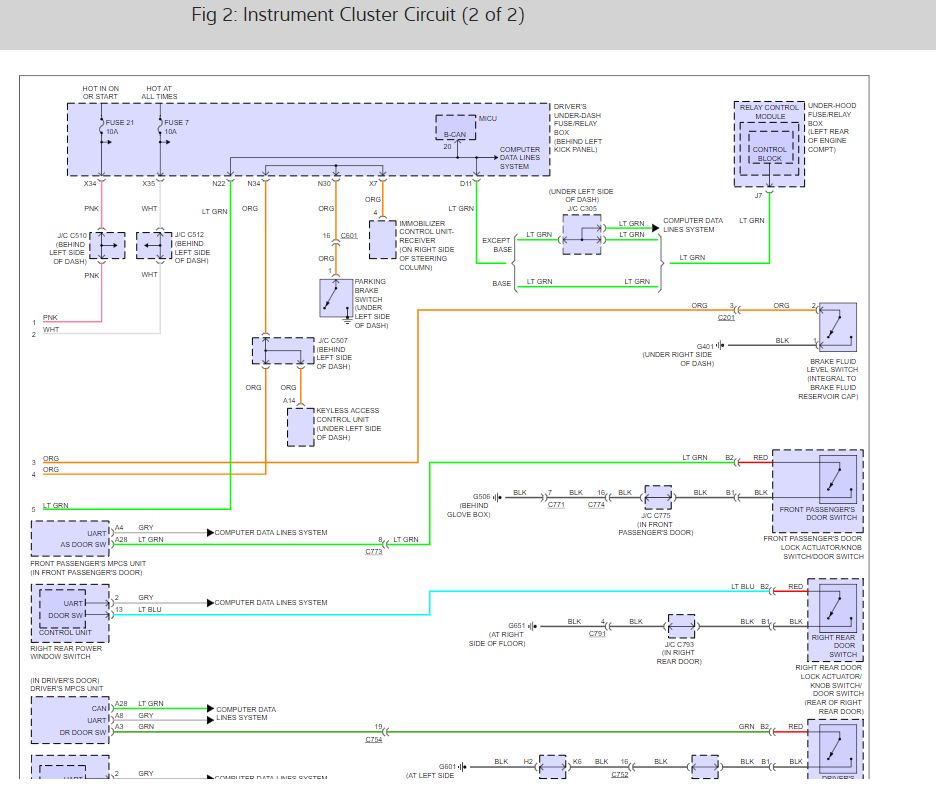Click the keyless access control unit box
Image resolution: width=936 pixels, height=802 pixels.
click(x=301, y=427)
